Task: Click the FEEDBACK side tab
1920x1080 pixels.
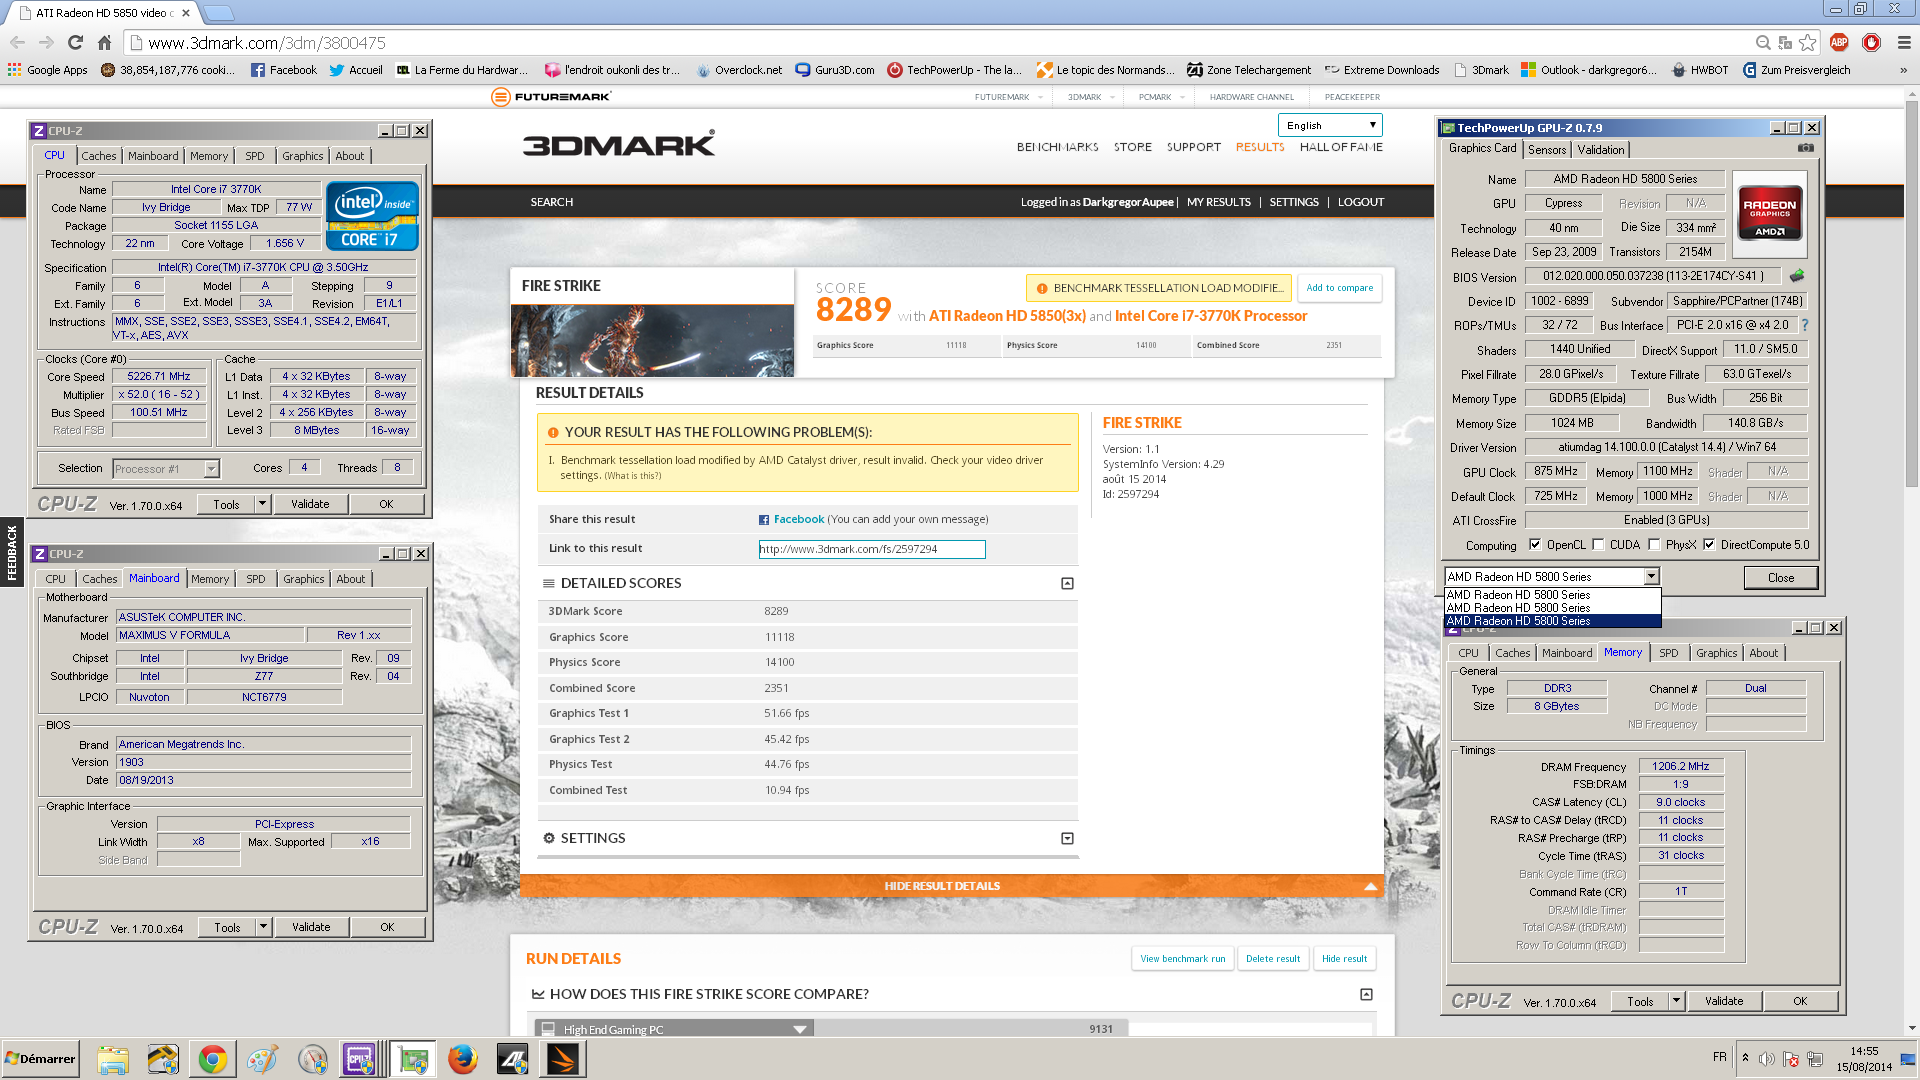Action: coord(12,552)
